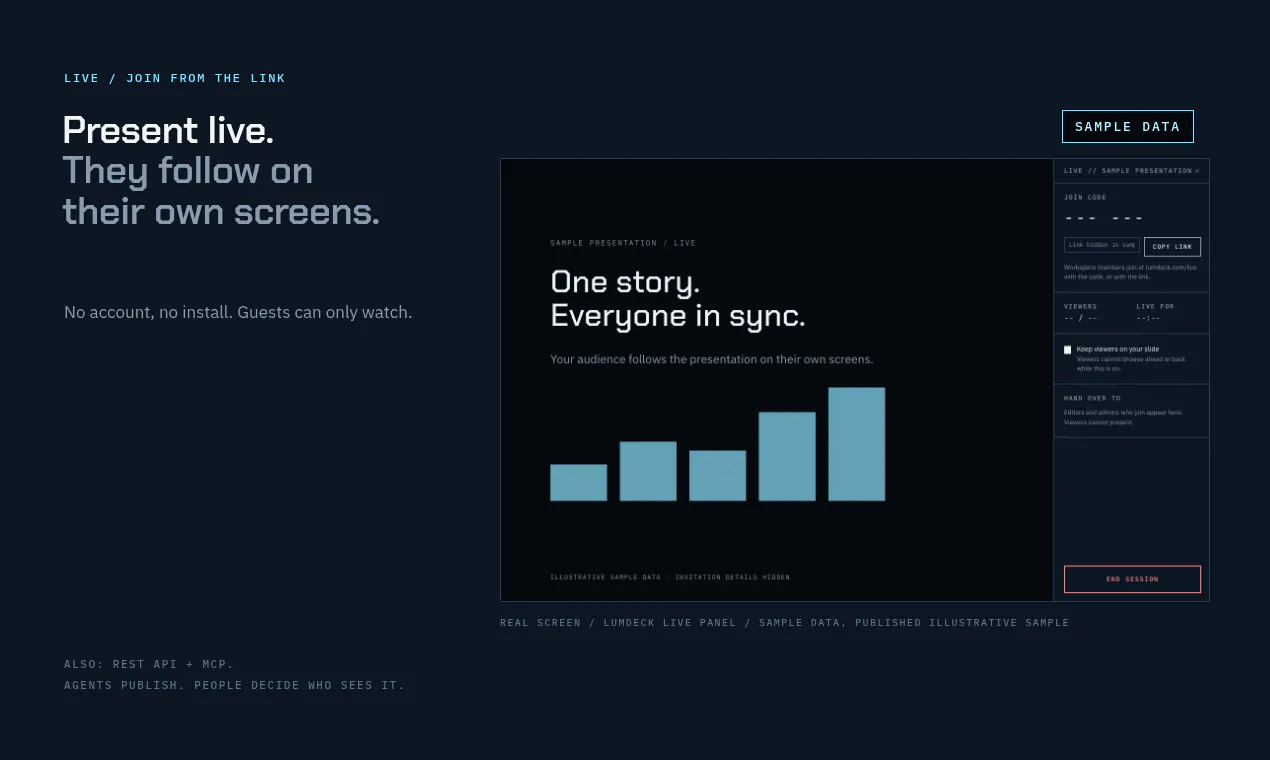This screenshot has height=760, width=1270.
Task: Click "LIVE / JOIN FROM THE LINK" label
Action: (x=175, y=78)
